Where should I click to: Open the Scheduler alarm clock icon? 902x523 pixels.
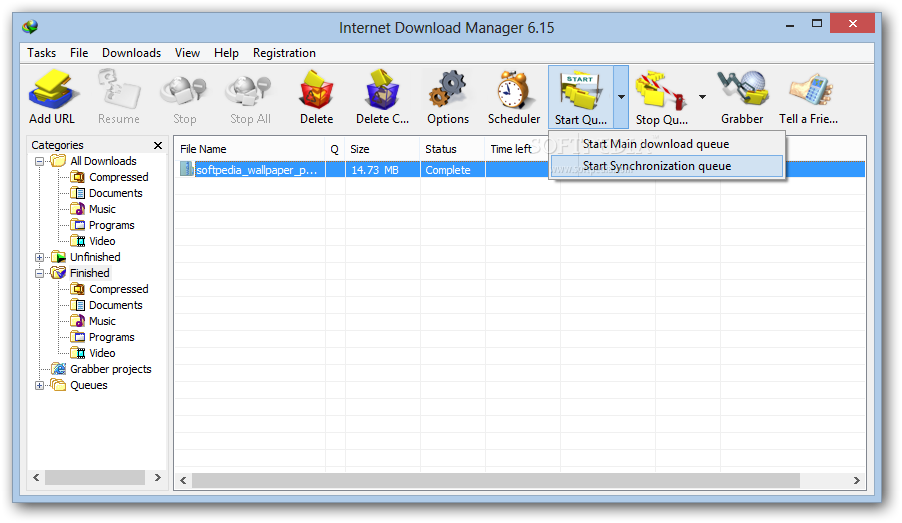(x=514, y=89)
